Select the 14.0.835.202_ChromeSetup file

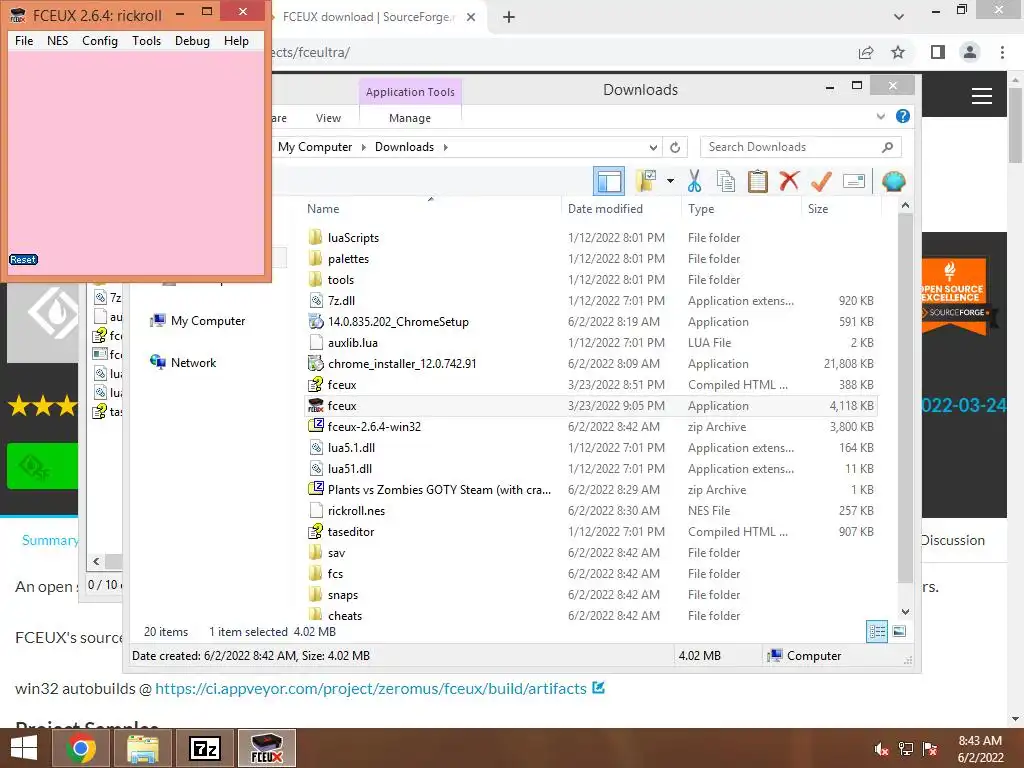[x=398, y=321]
